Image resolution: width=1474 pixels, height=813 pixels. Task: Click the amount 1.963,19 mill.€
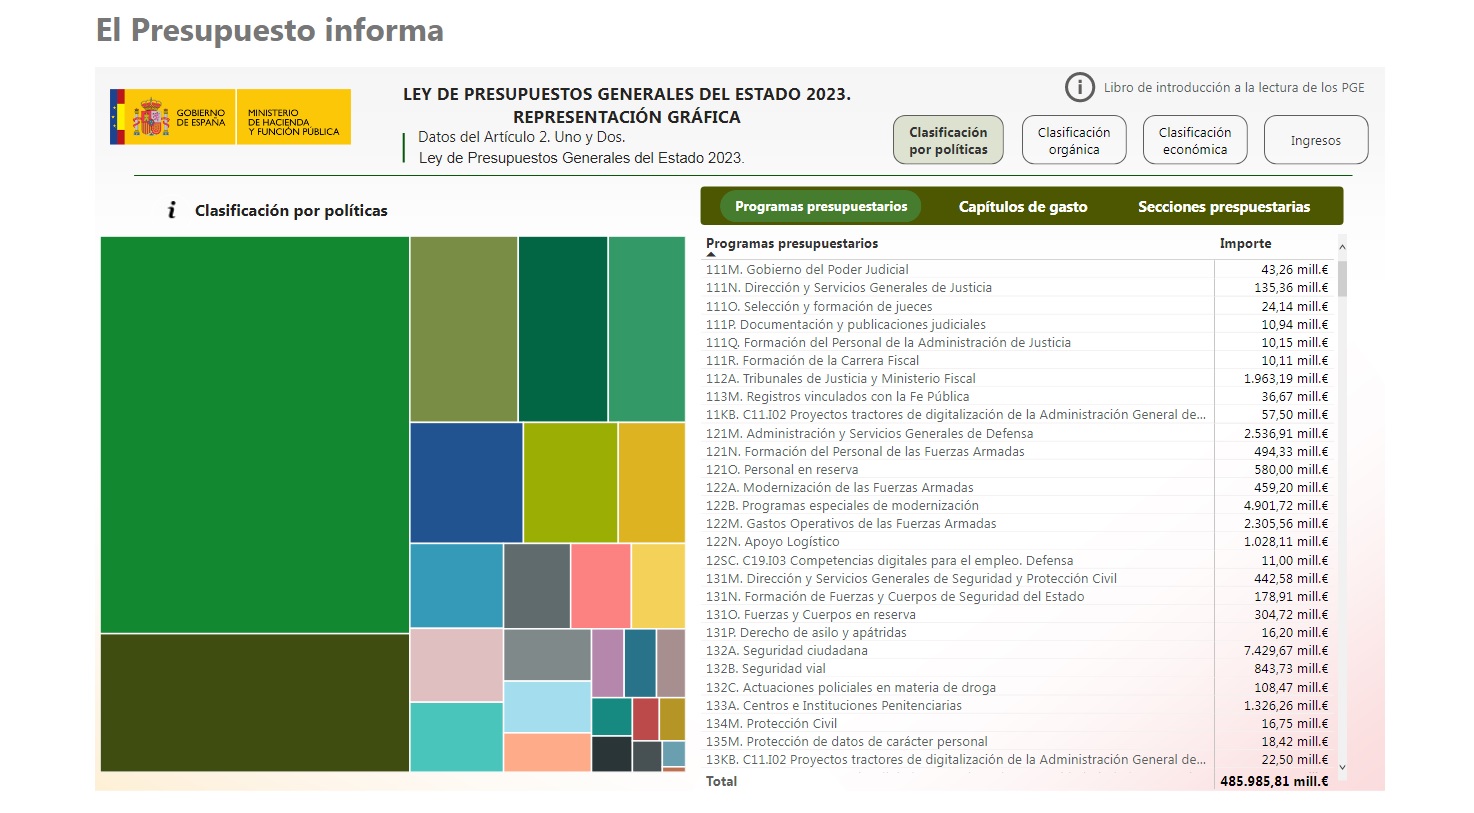1286,379
